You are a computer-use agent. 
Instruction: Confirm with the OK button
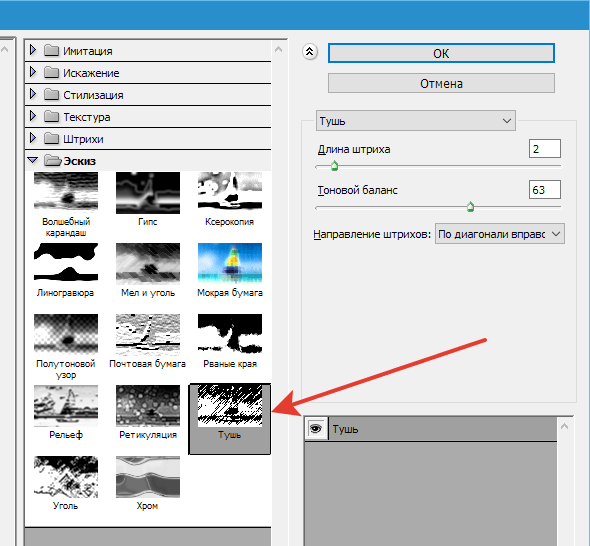click(x=441, y=53)
